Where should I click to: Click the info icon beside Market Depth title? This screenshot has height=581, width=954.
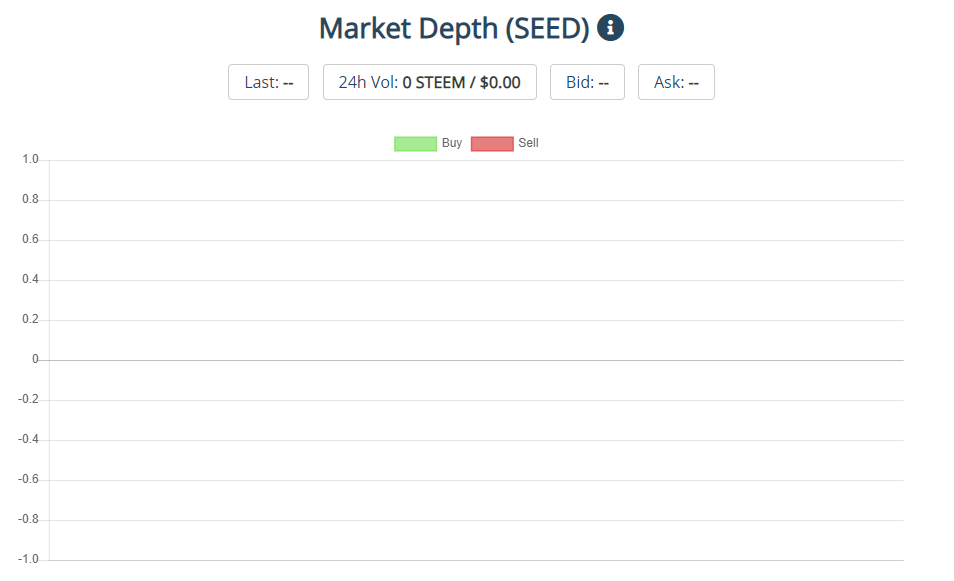point(610,28)
